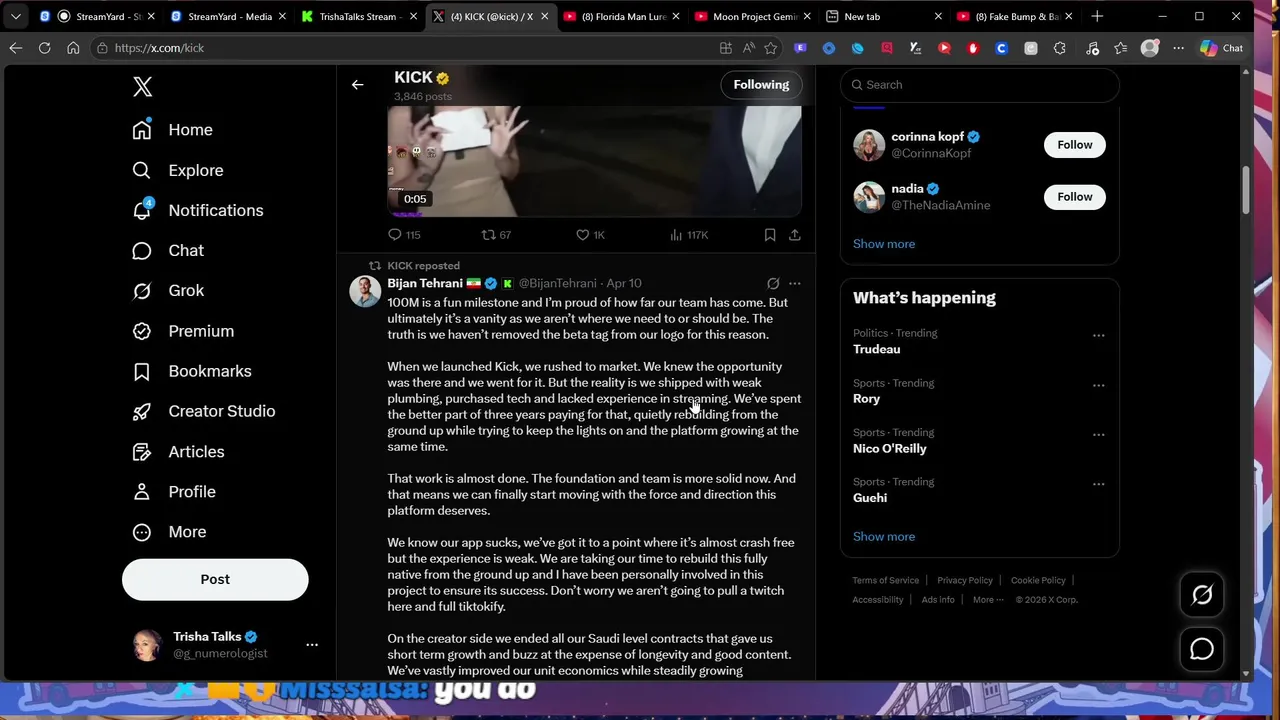Screen dimensions: 1280x720
Task: Open options for Nico O'Reilly trend
Action: (1098, 435)
